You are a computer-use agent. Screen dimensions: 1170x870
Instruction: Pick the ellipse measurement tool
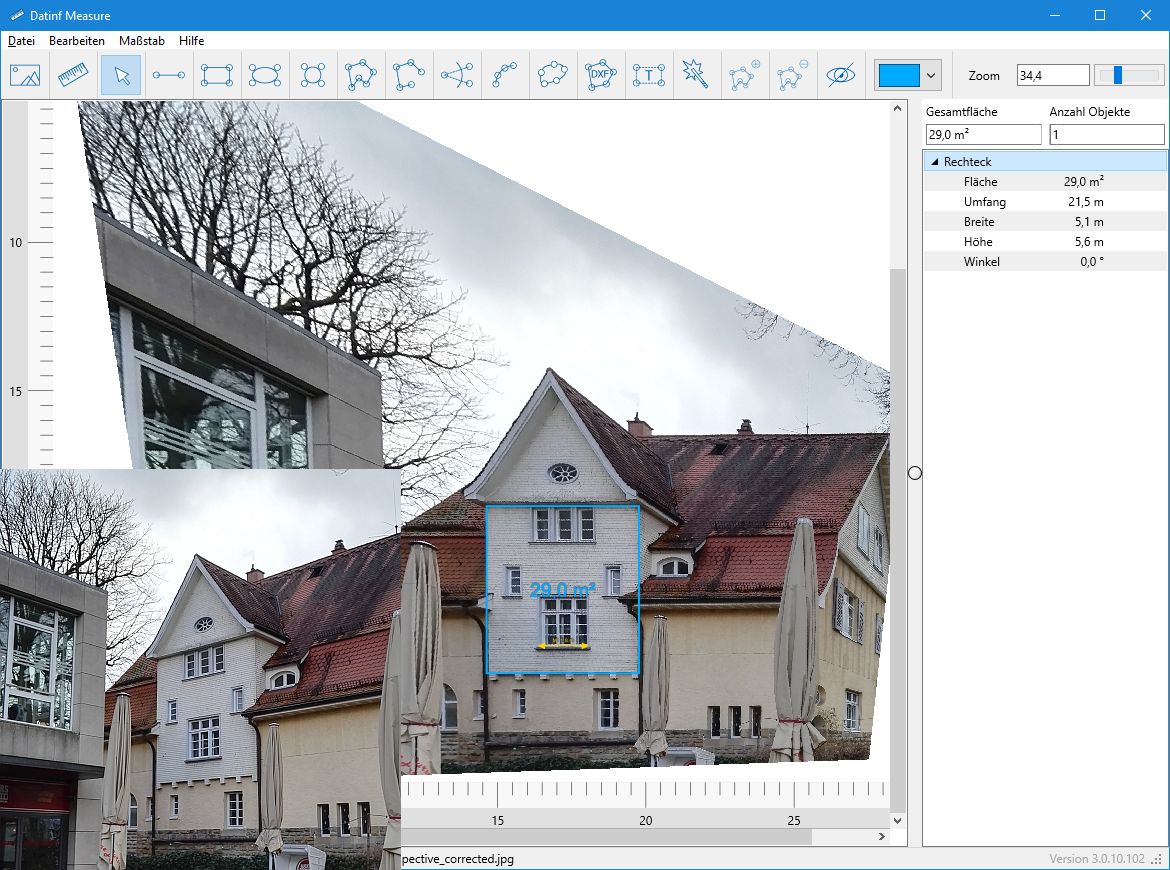(x=265, y=75)
